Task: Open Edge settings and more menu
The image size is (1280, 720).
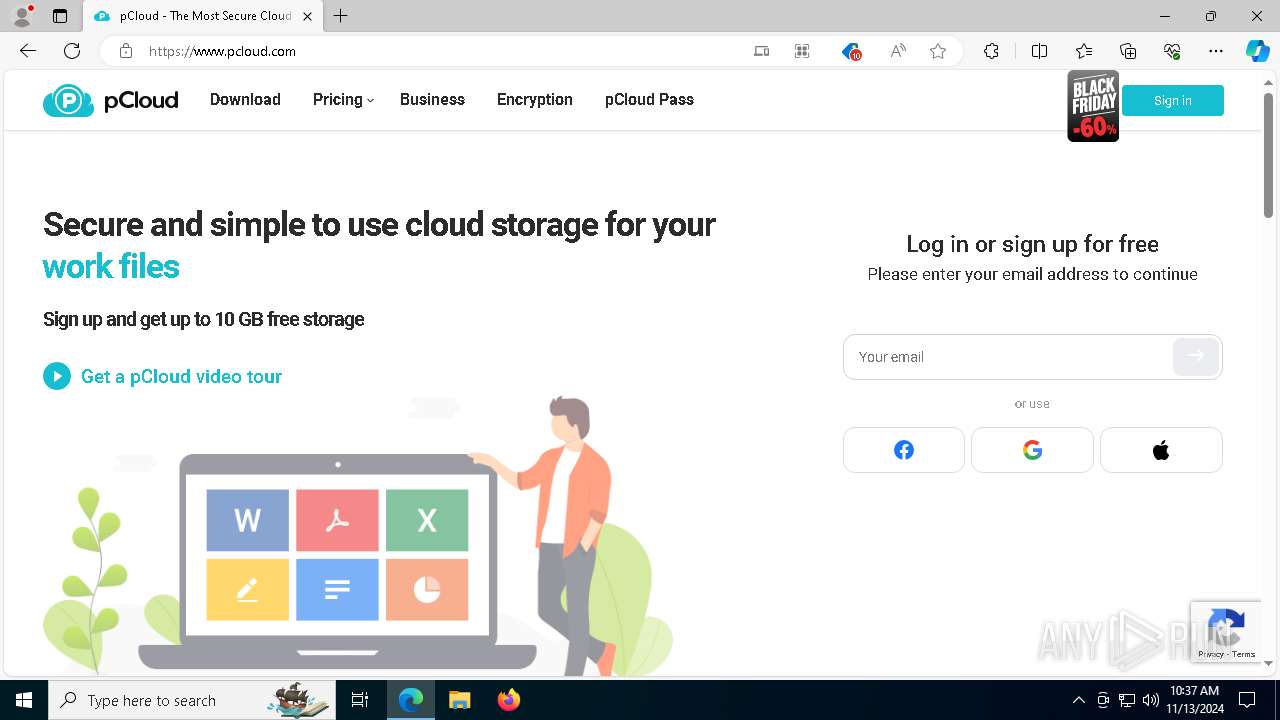Action: point(1216,51)
